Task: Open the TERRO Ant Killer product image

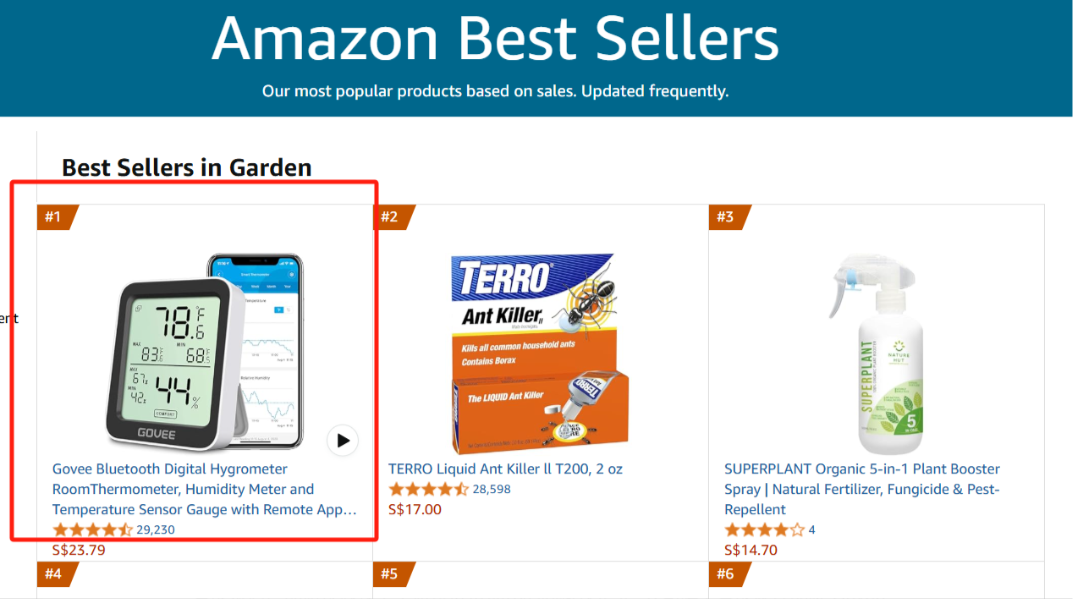Action: [540, 350]
